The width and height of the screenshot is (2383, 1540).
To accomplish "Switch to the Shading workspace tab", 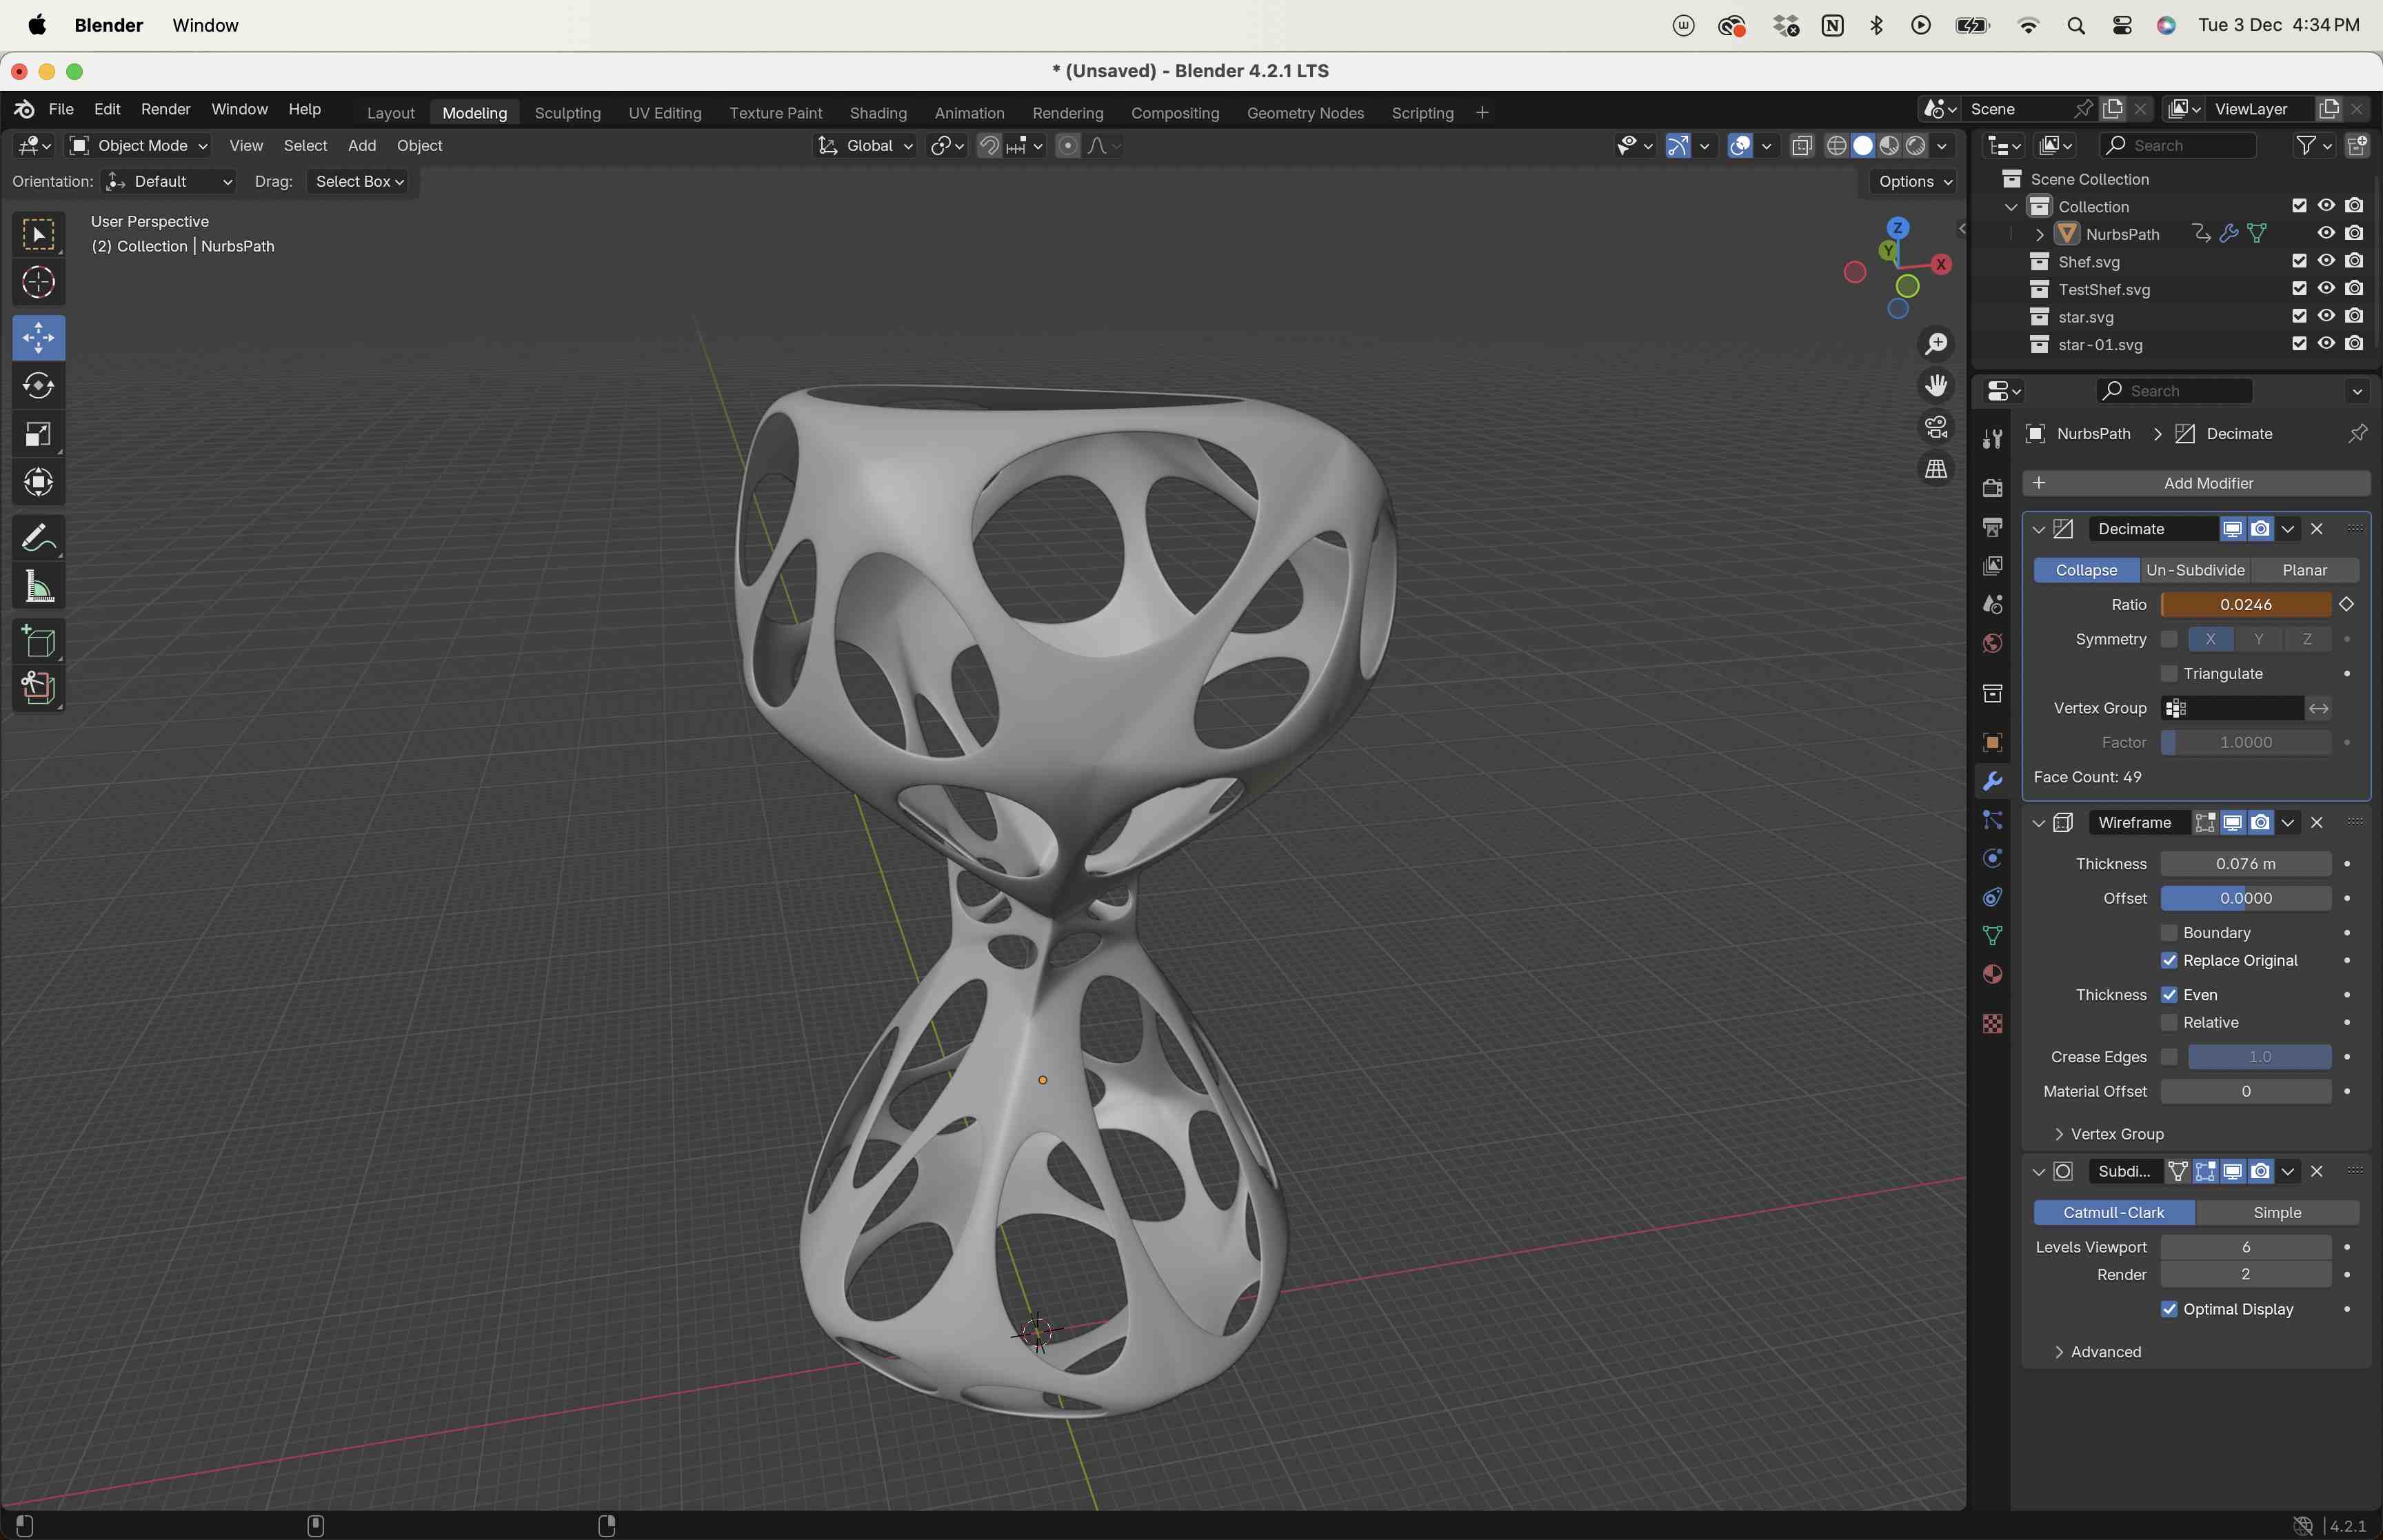I will tap(878, 113).
